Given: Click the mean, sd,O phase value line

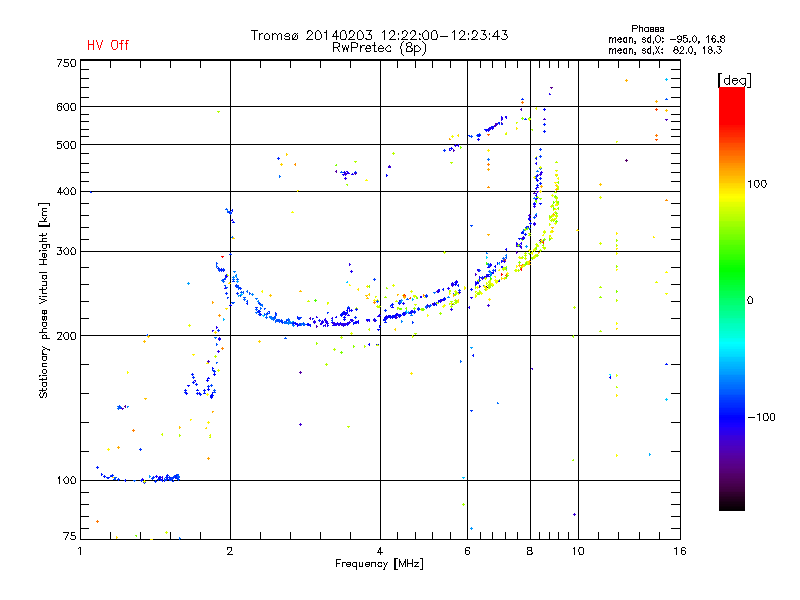Looking at the screenshot, I should click(x=666, y=39).
